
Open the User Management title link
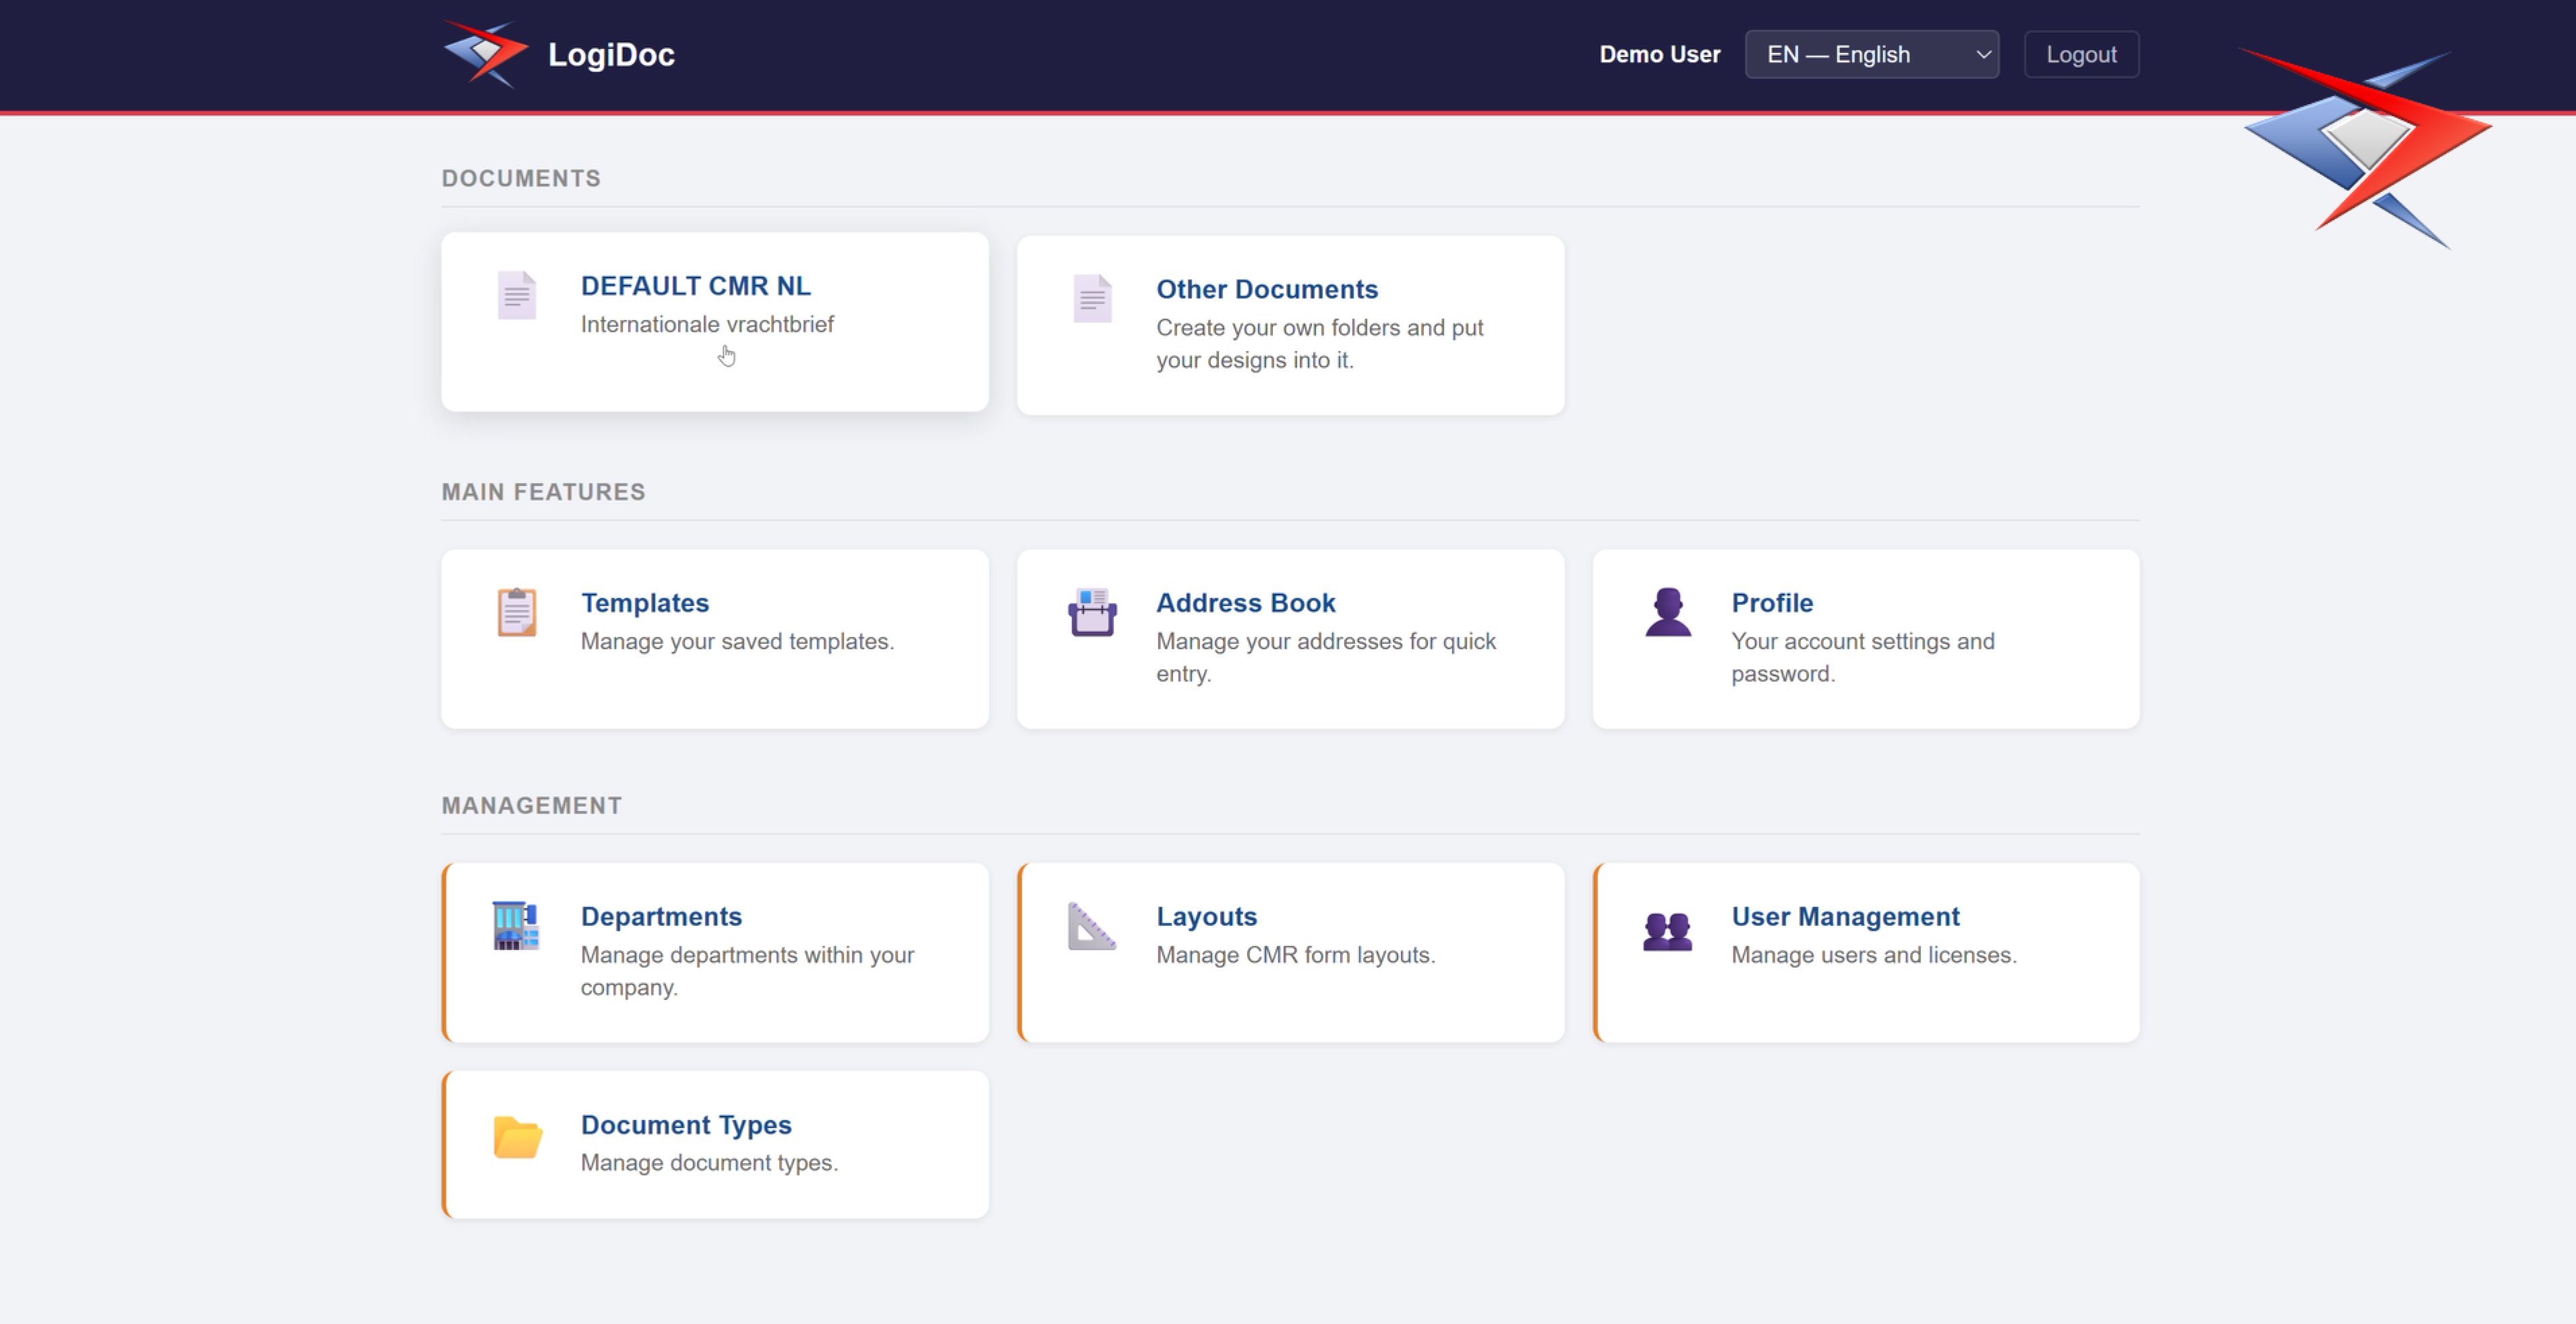(x=1844, y=916)
